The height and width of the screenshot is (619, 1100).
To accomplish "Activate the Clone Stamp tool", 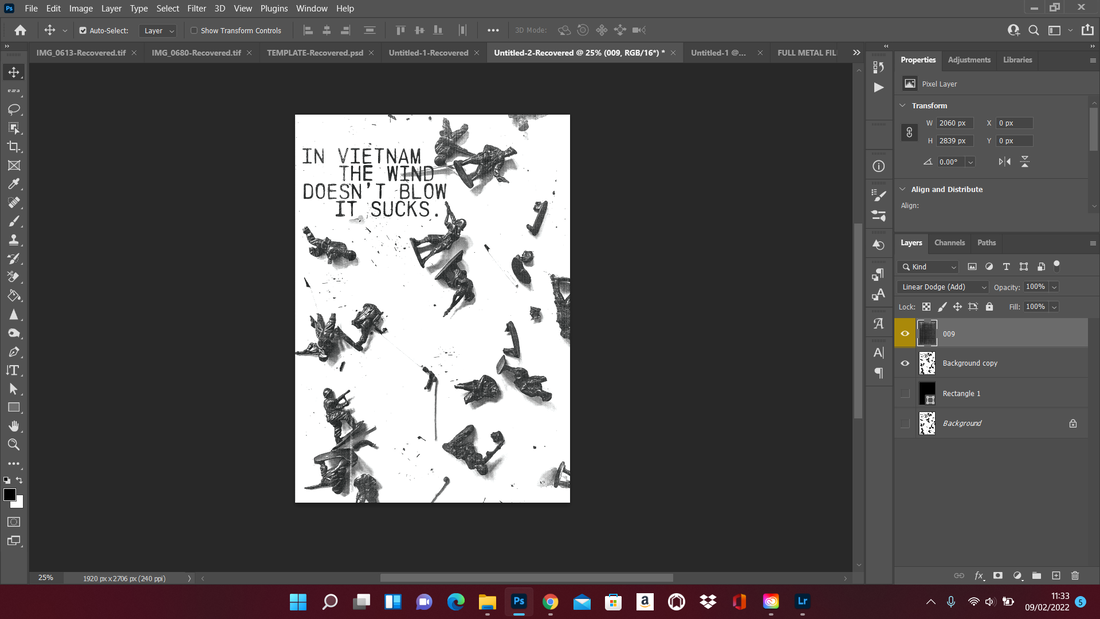I will 13,240.
